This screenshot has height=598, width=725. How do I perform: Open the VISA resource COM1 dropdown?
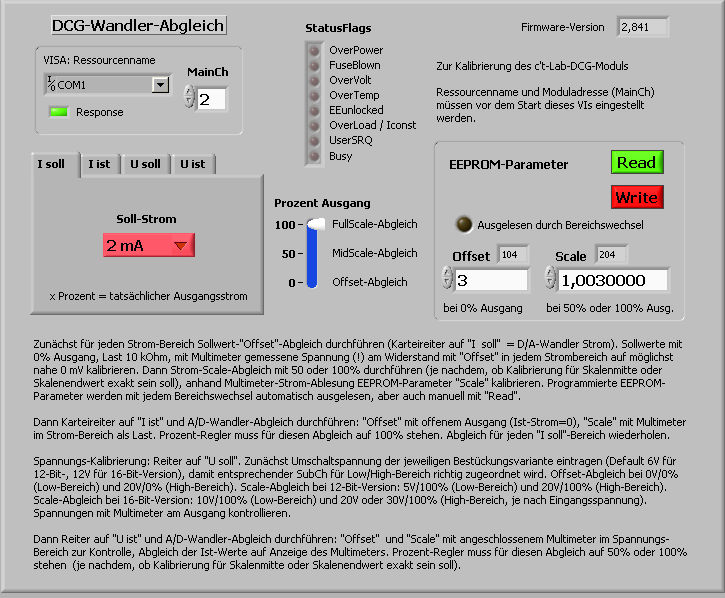pyautogui.click(x=160, y=85)
